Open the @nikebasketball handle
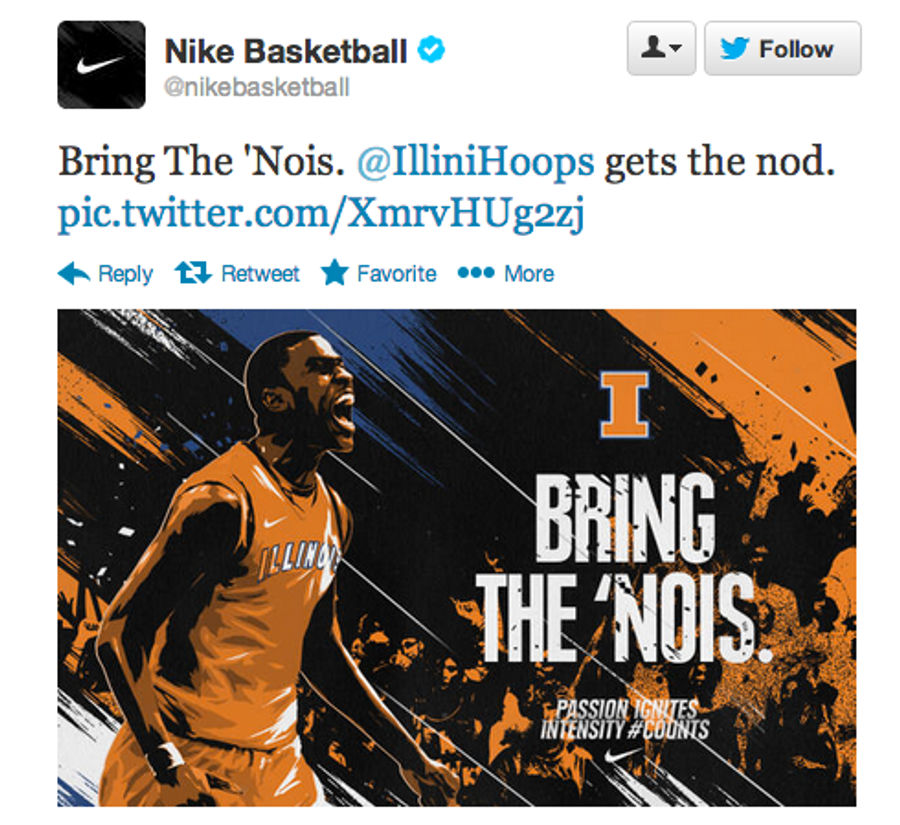900x825 pixels. [257, 88]
